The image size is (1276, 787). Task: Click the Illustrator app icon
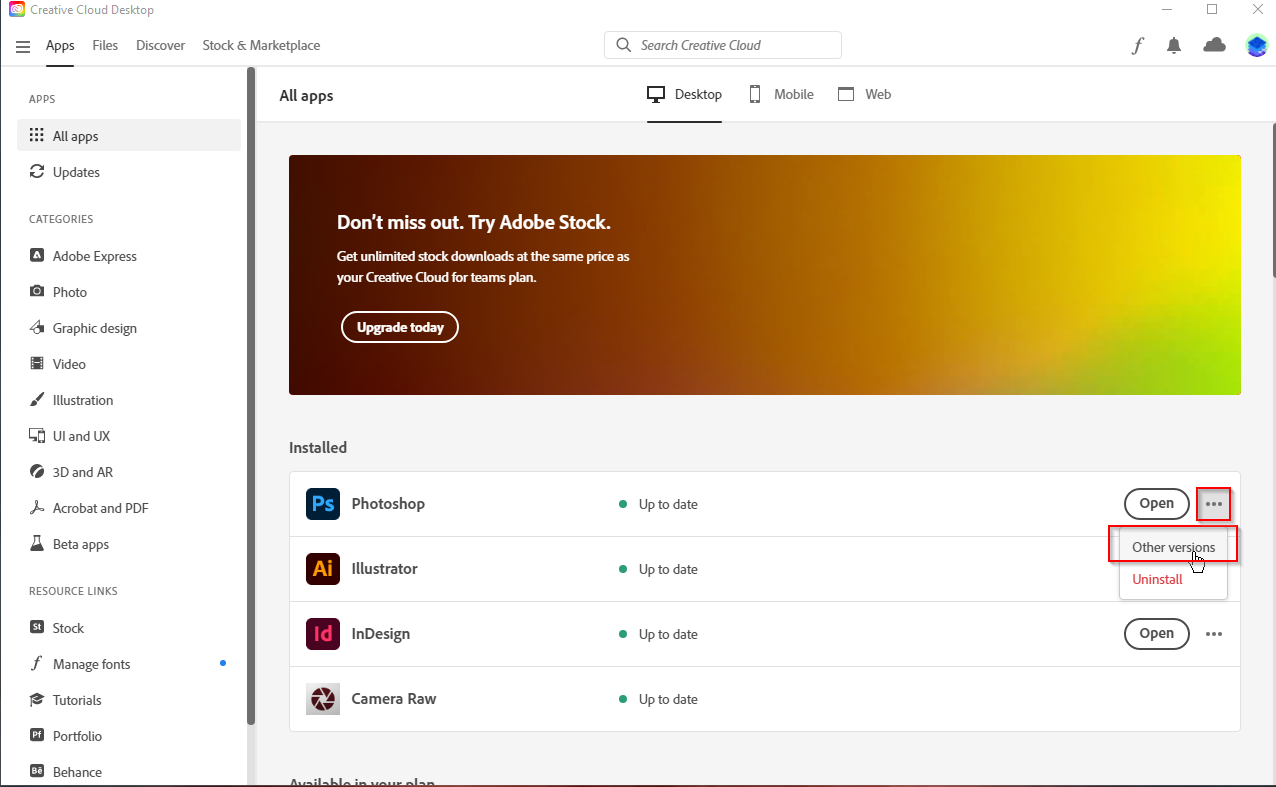[323, 569]
